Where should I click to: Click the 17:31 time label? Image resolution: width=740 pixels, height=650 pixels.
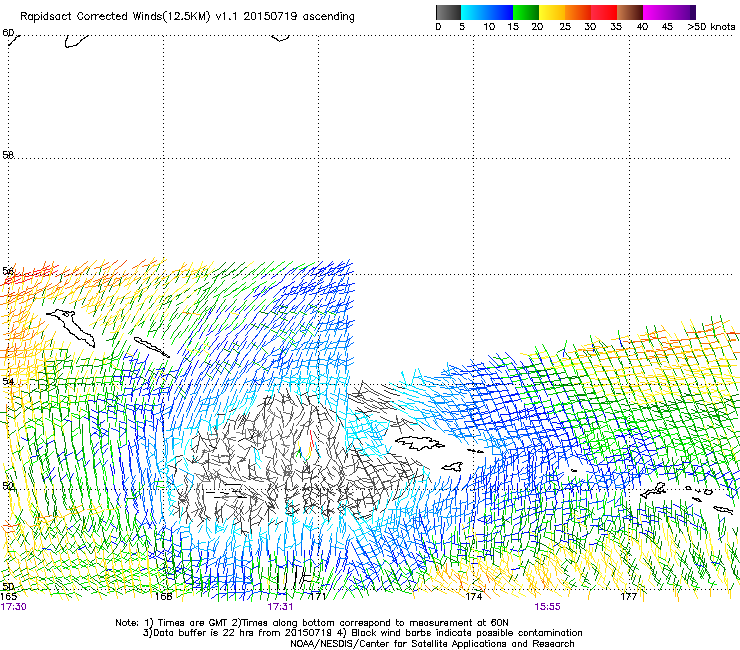point(280,607)
